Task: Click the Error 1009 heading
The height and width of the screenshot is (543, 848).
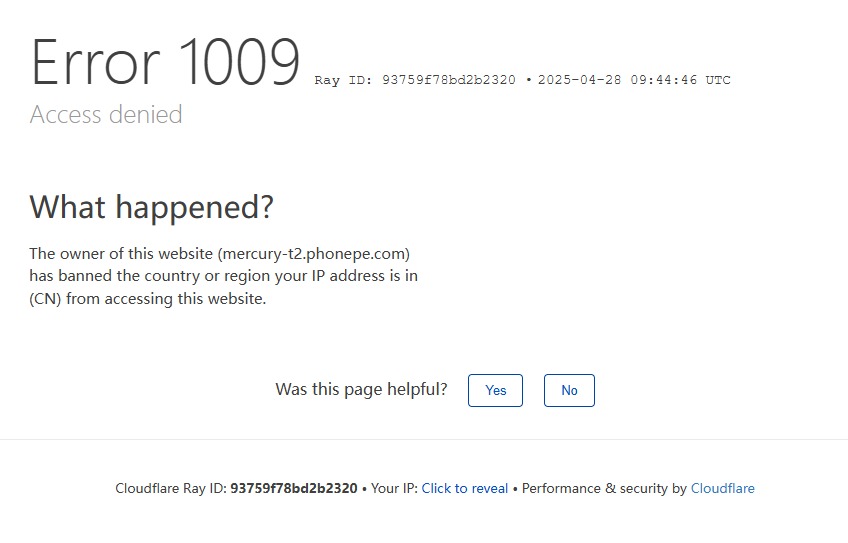Action: (x=165, y=63)
